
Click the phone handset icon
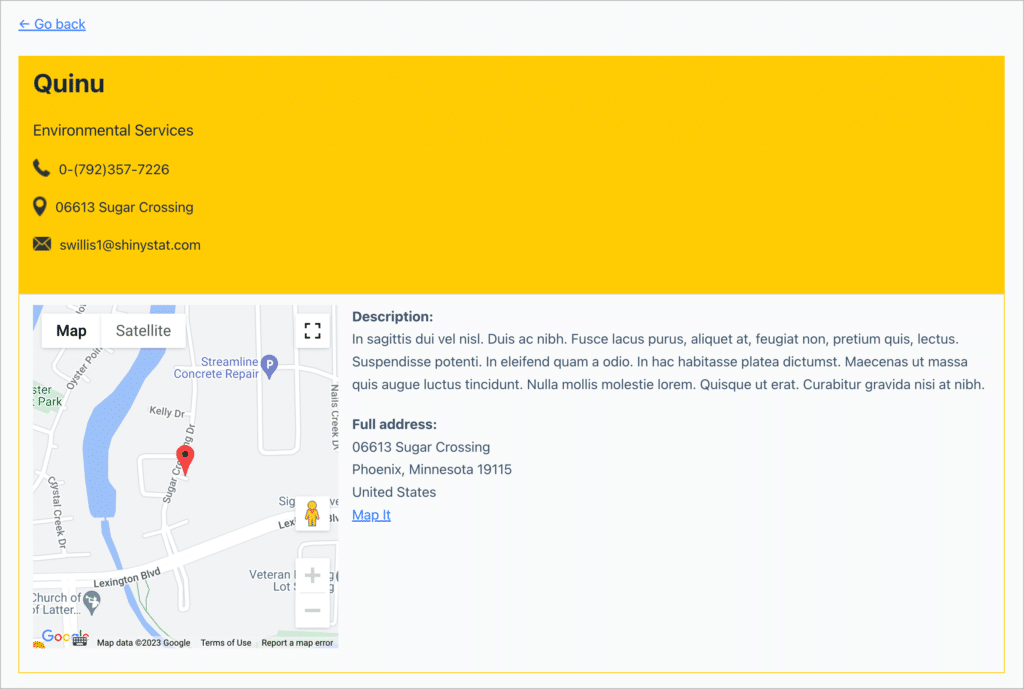(41, 168)
